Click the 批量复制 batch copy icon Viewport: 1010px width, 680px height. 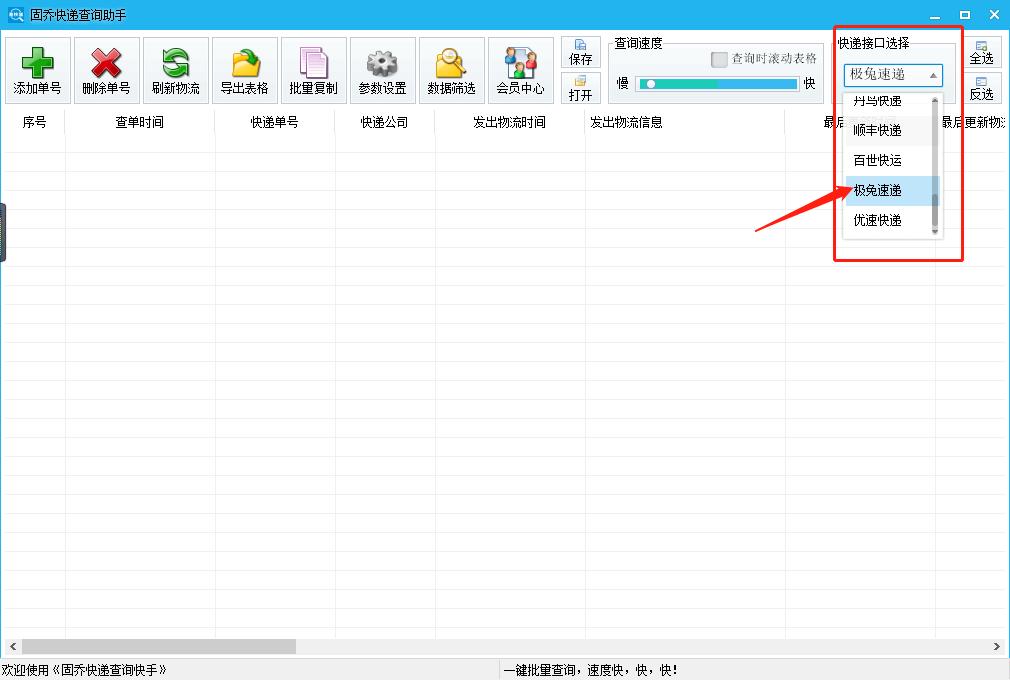(313, 69)
